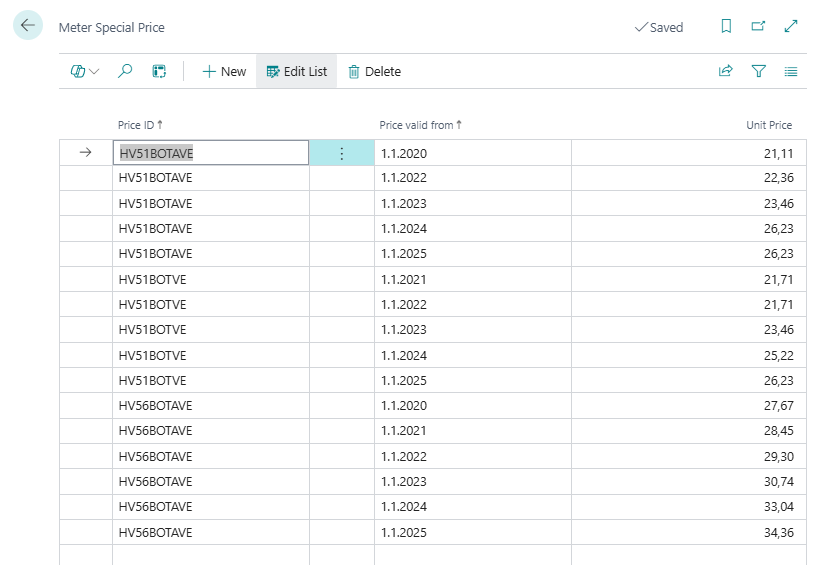The image size is (827, 565).
Task: Open the list layout view options
Action: click(791, 71)
